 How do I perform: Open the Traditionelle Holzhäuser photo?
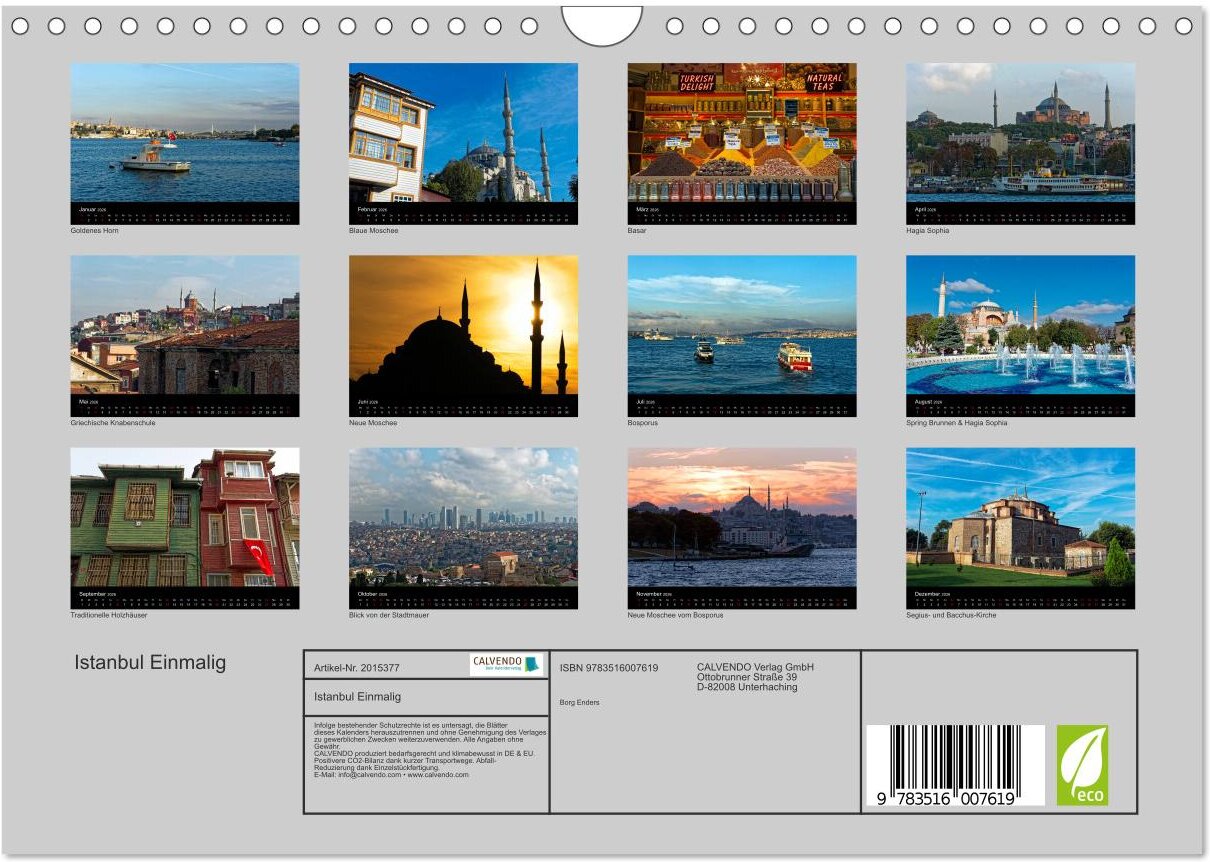pyautogui.click(x=185, y=517)
